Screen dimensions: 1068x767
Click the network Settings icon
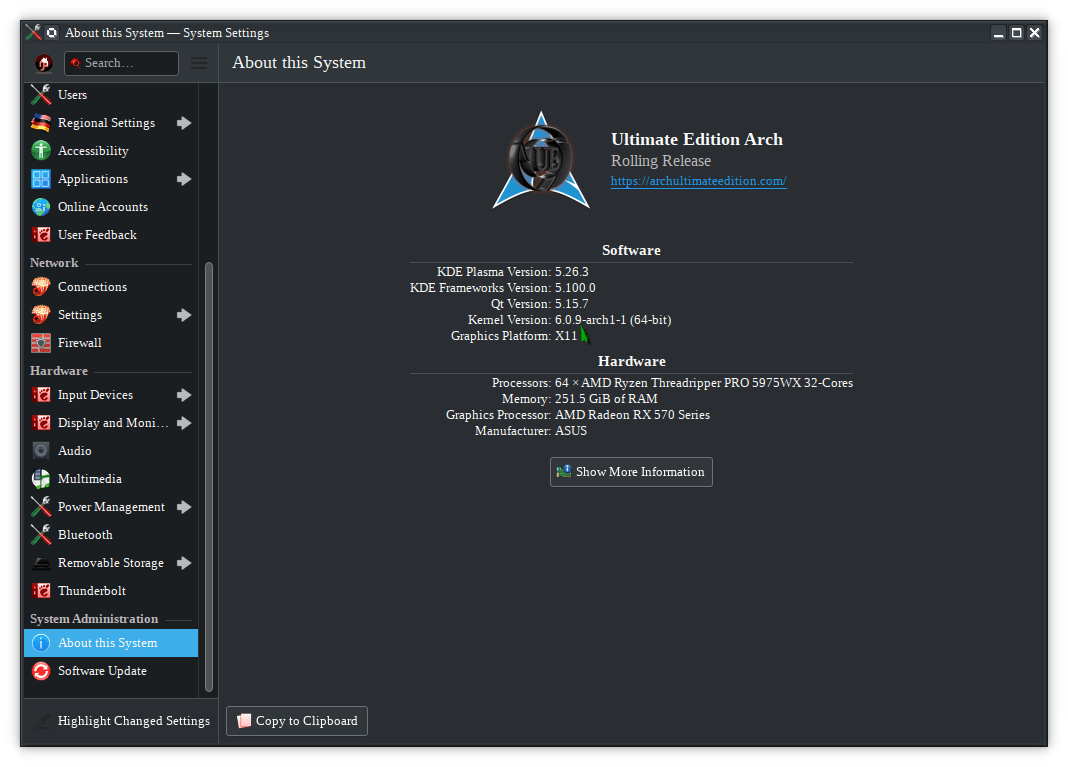click(41, 315)
